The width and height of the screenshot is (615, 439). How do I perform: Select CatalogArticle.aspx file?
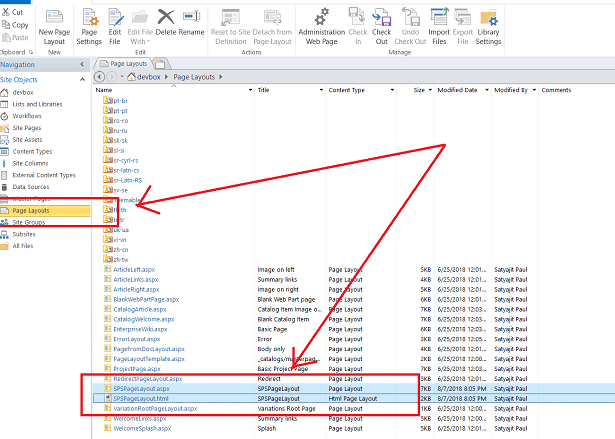click(x=140, y=310)
